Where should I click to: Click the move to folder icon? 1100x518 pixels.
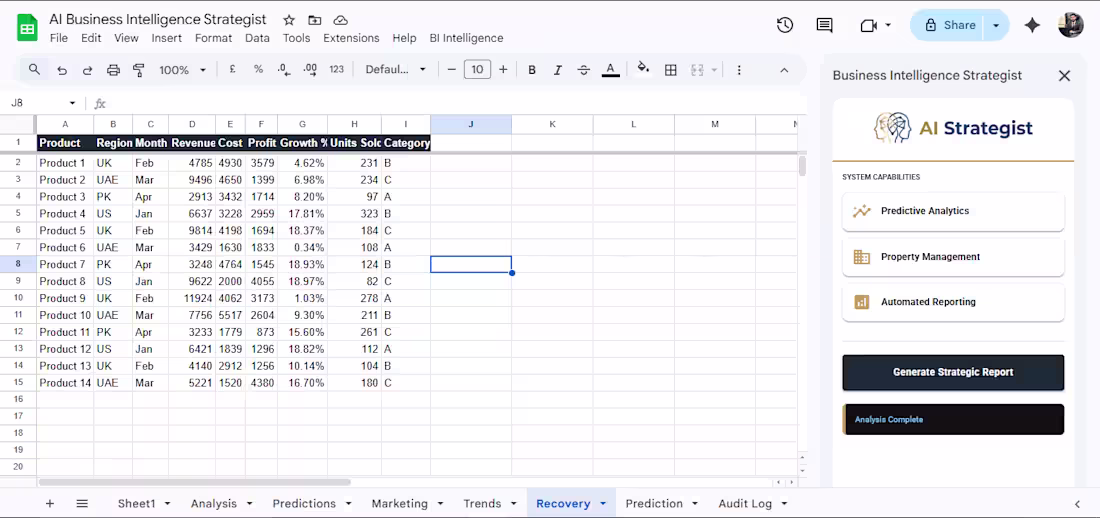click(314, 20)
